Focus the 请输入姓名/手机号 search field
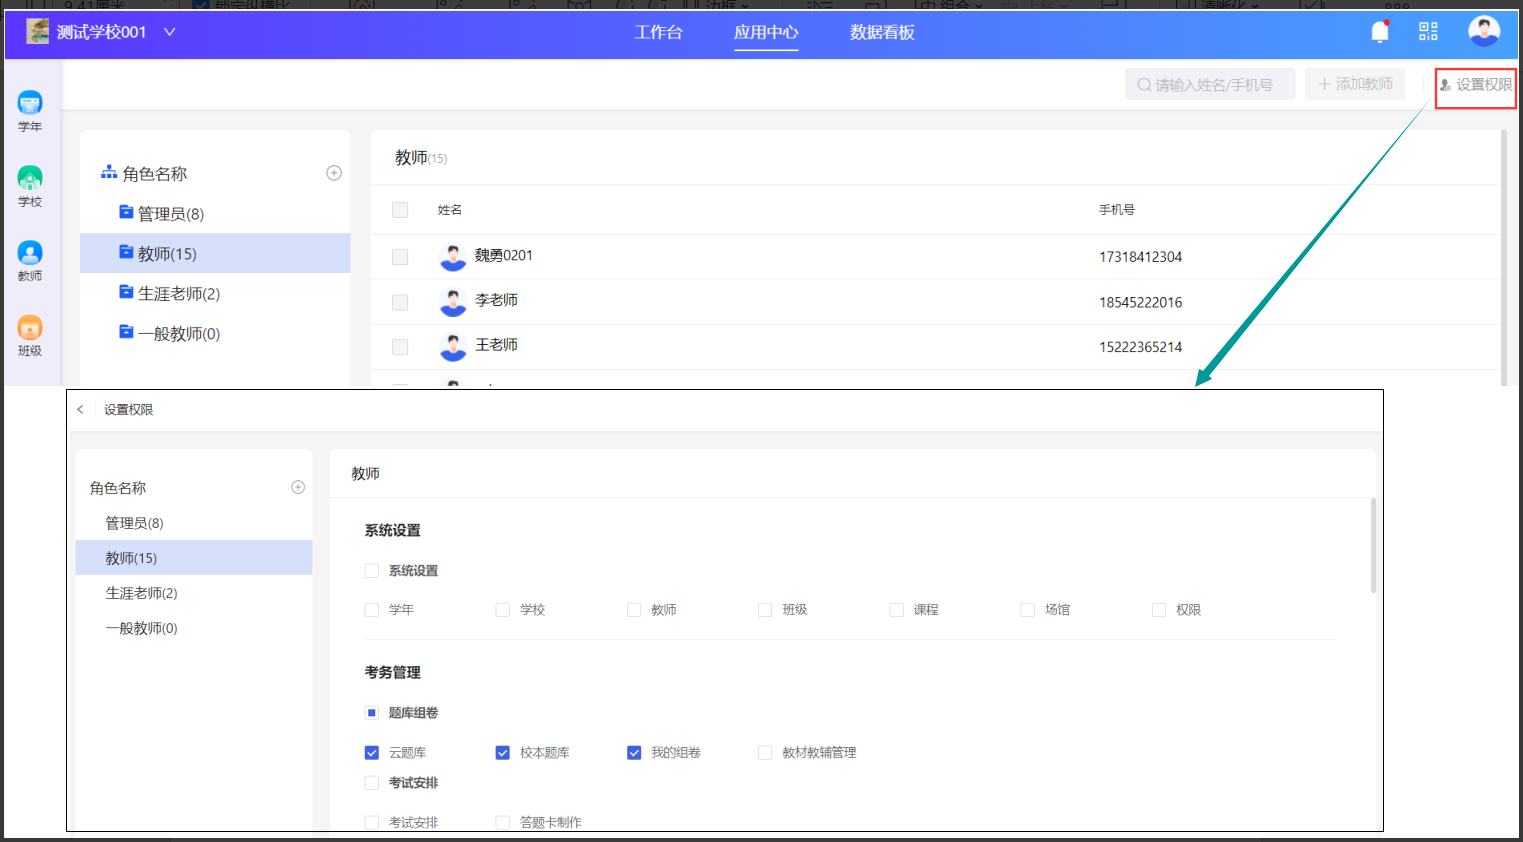Screen dimensions: 1523x842 [x=1210, y=84]
